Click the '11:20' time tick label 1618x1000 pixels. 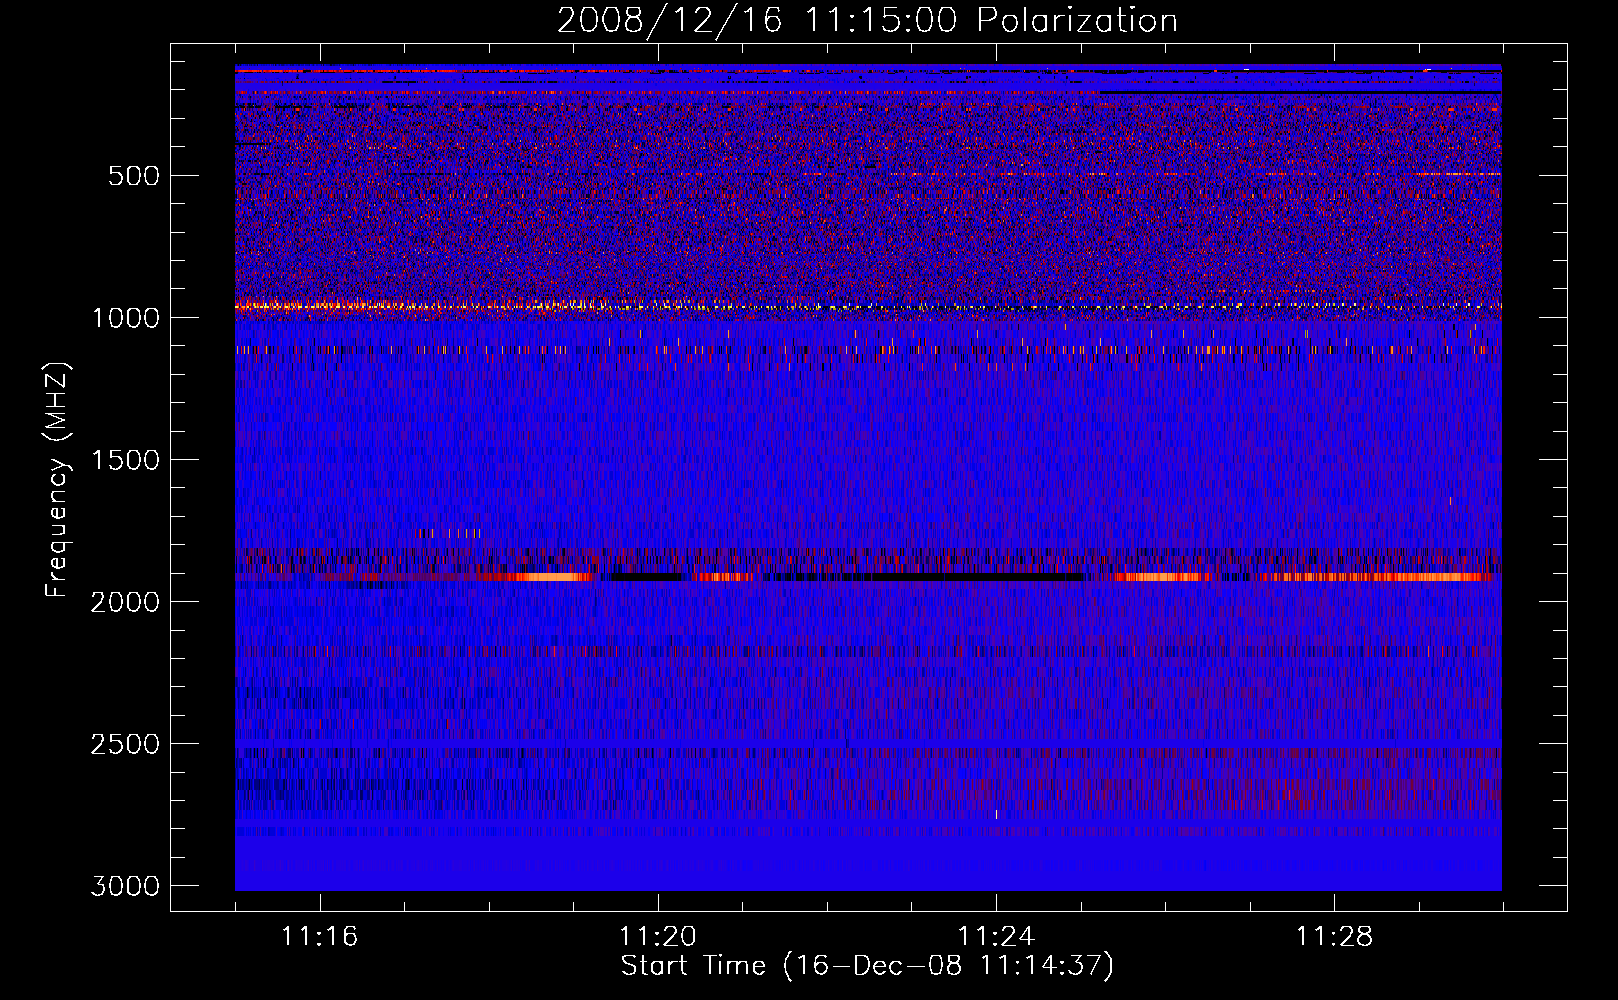[658, 936]
